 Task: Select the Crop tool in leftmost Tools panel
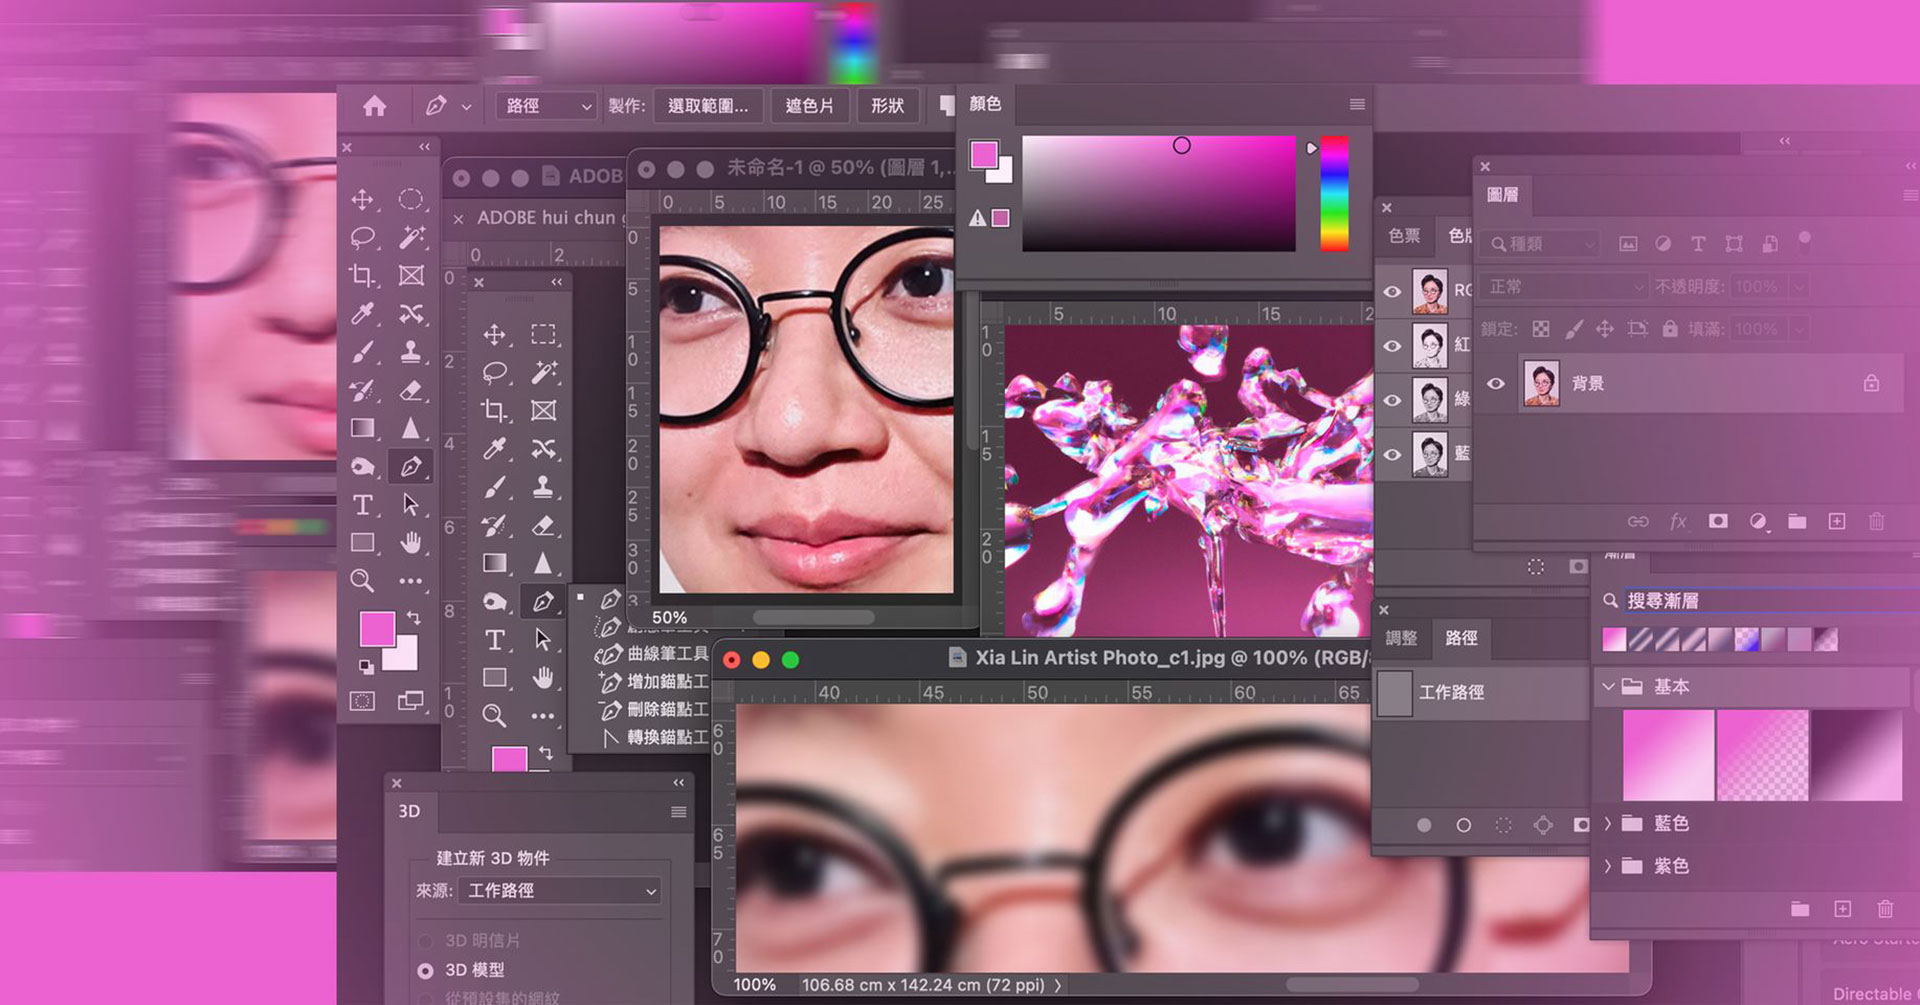[x=362, y=275]
